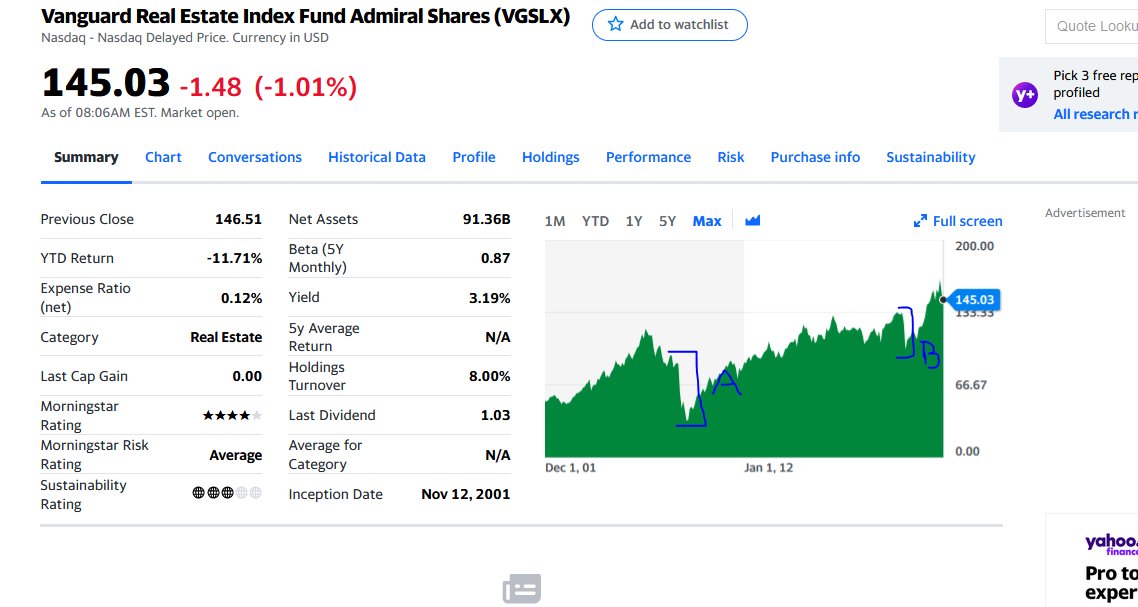
Task: Click the chart type area icon
Action: tap(753, 220)
